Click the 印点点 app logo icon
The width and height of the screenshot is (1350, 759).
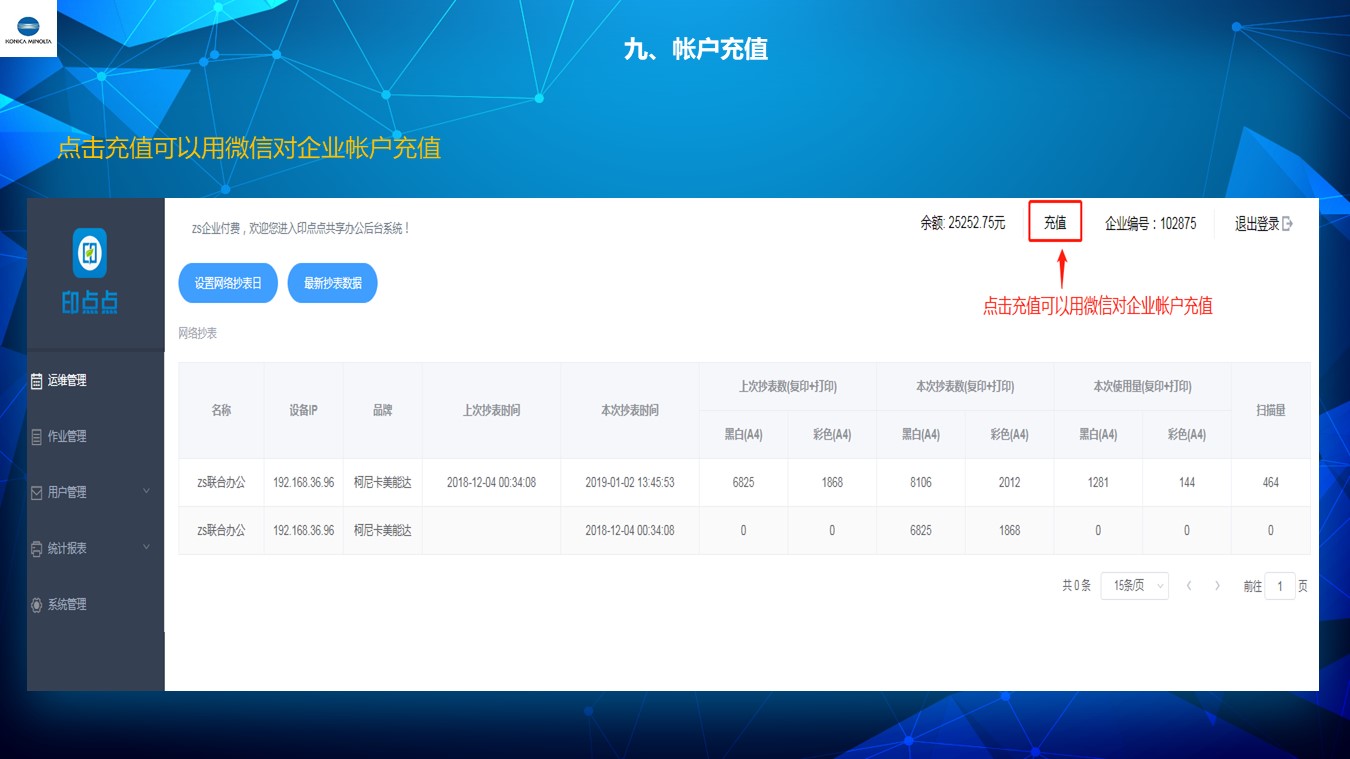(x=90, y=253)
